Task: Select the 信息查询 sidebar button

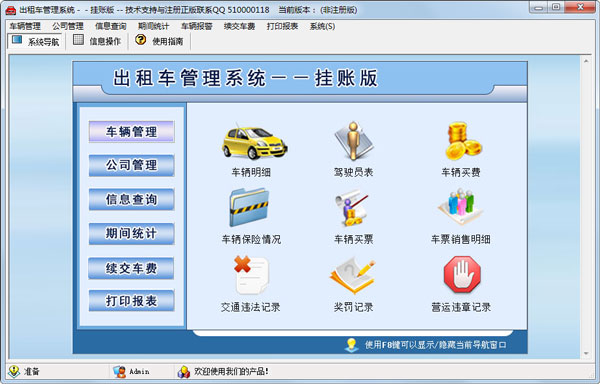Action: point(131,199)
